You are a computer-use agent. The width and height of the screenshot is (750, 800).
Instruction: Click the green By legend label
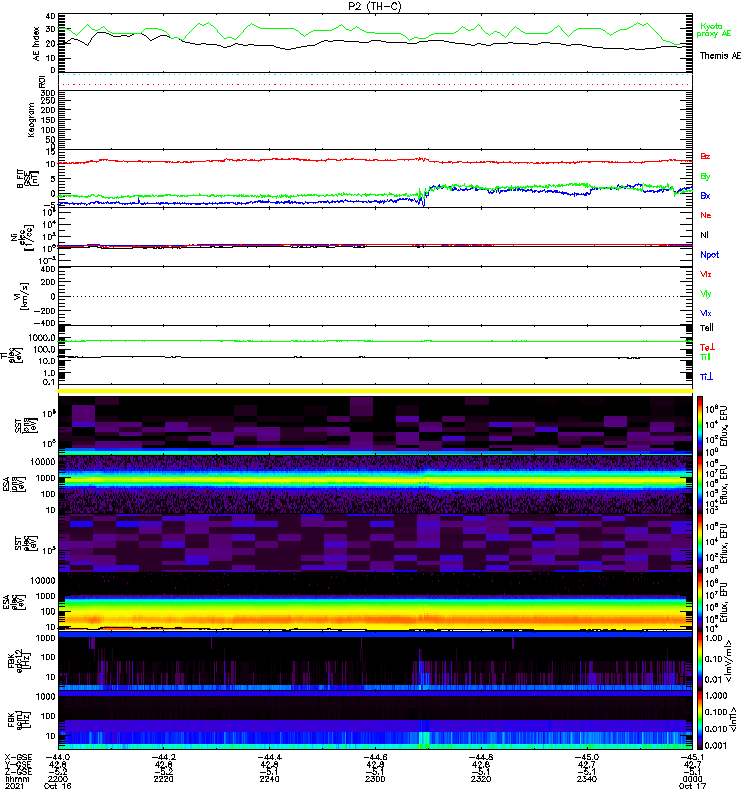coord(705,177)
